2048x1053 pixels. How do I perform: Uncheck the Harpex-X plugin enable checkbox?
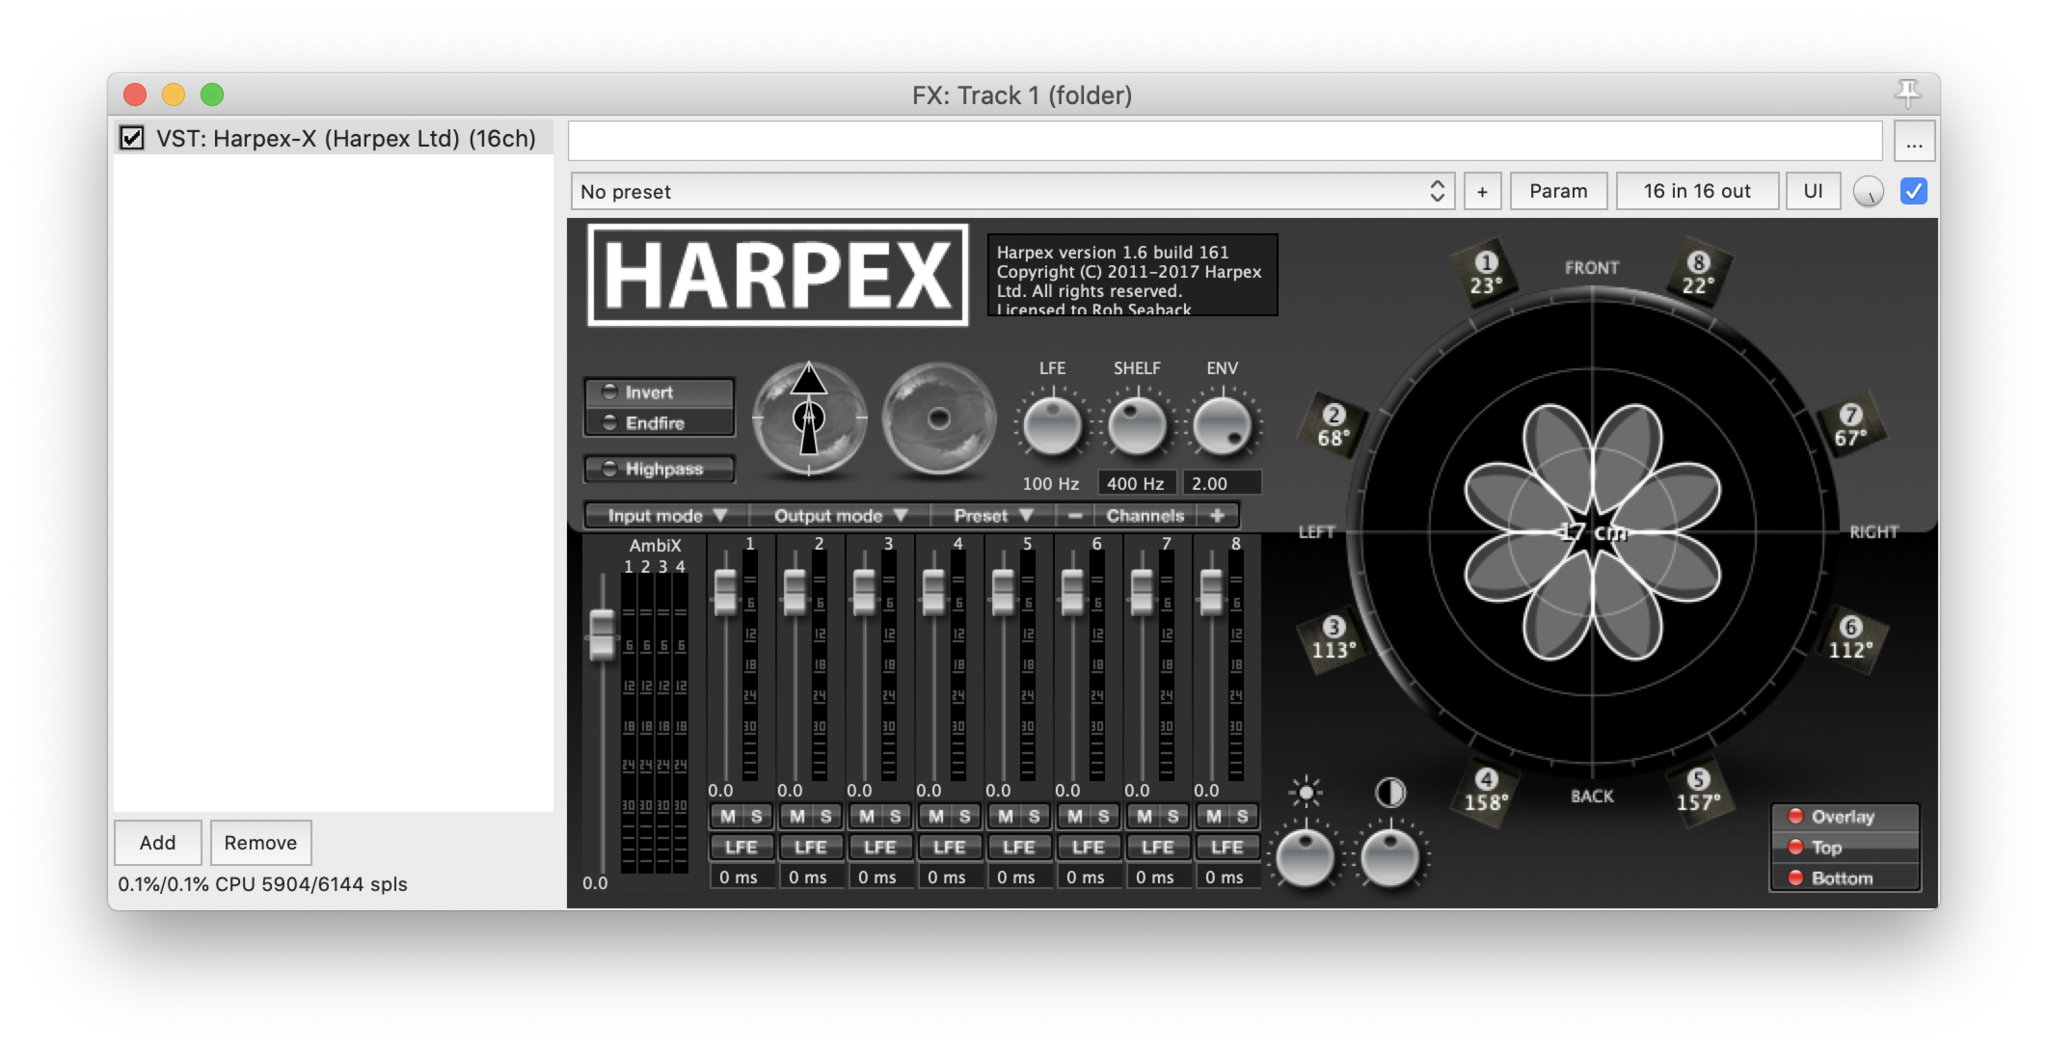(x=132, y=138)
